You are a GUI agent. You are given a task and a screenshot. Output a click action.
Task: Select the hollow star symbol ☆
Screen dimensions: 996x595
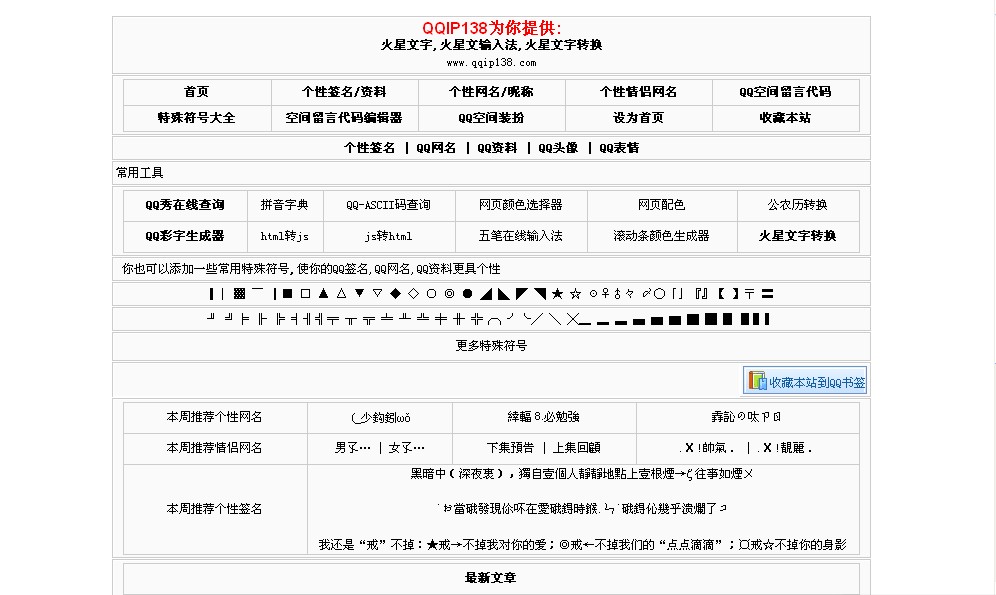tap(575, 293)
